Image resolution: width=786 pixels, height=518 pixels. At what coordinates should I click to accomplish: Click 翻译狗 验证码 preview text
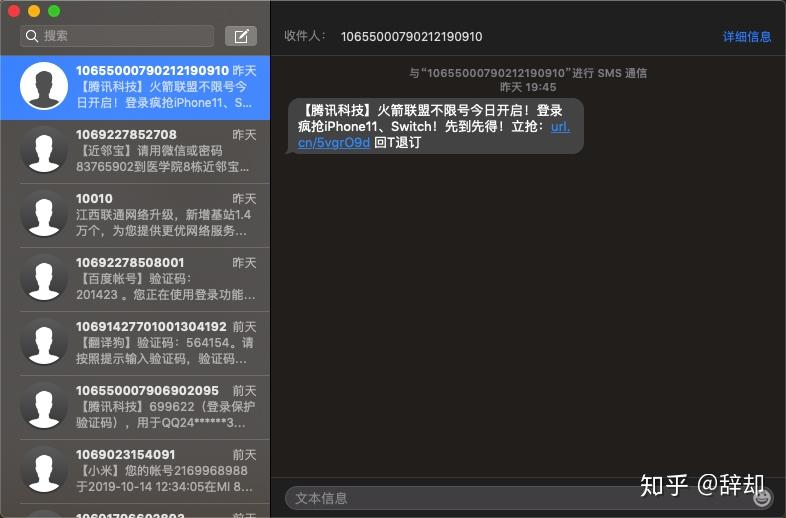(x=164, y=351)
